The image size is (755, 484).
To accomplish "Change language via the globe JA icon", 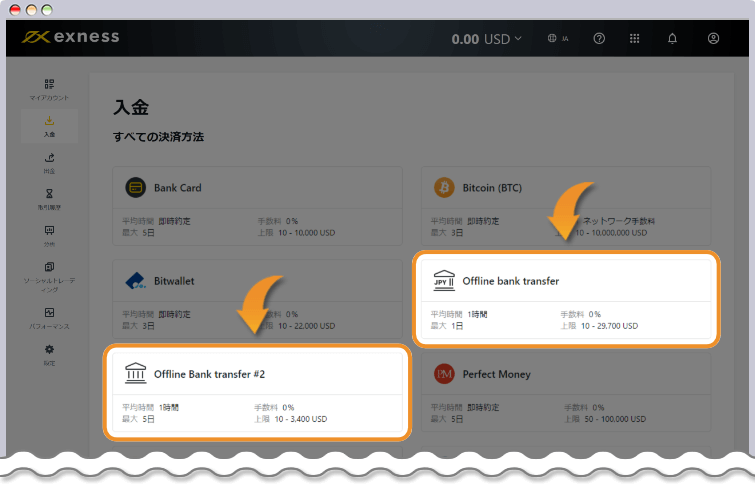I will (558, 39).
